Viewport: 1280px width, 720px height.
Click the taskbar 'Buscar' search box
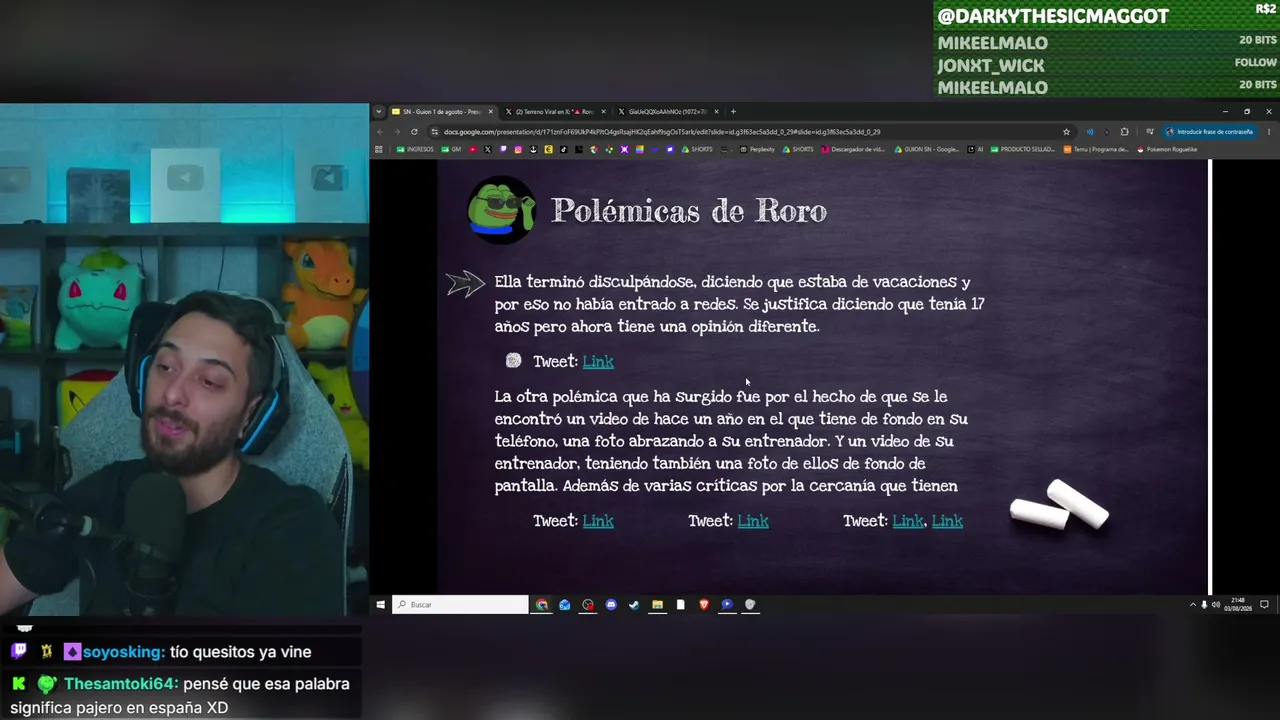point(460,605)
